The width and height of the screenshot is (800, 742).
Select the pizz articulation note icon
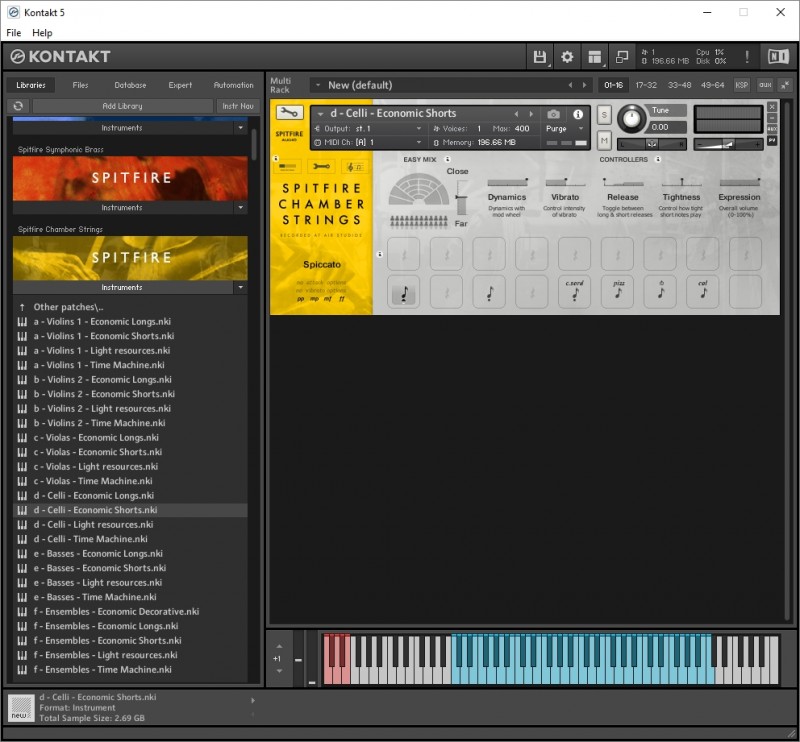[617, 292]
